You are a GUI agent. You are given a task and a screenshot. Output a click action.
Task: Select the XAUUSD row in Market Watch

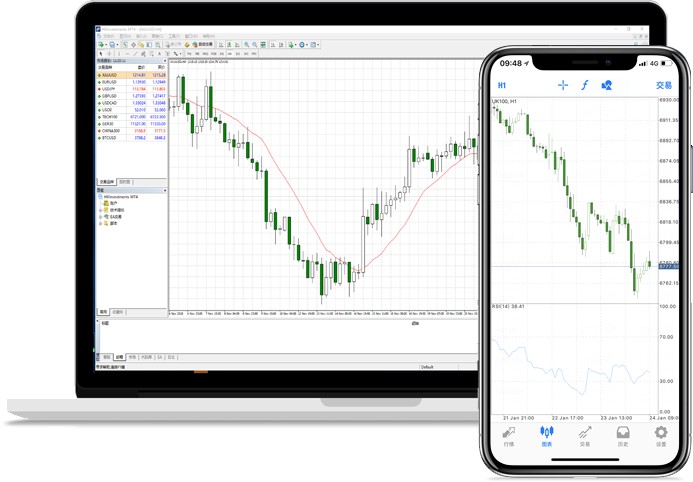tap(132, 75)
